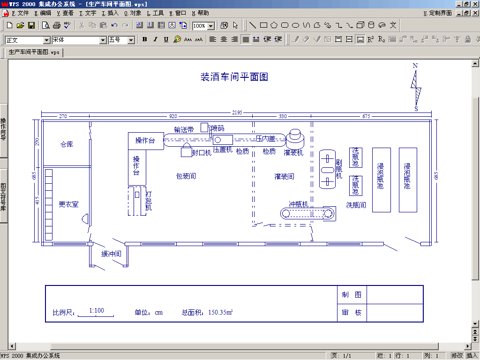Select the Rectangle drawing tool
Image resolution: width=480 pixels, height=360 pixels.
(263, 25)
